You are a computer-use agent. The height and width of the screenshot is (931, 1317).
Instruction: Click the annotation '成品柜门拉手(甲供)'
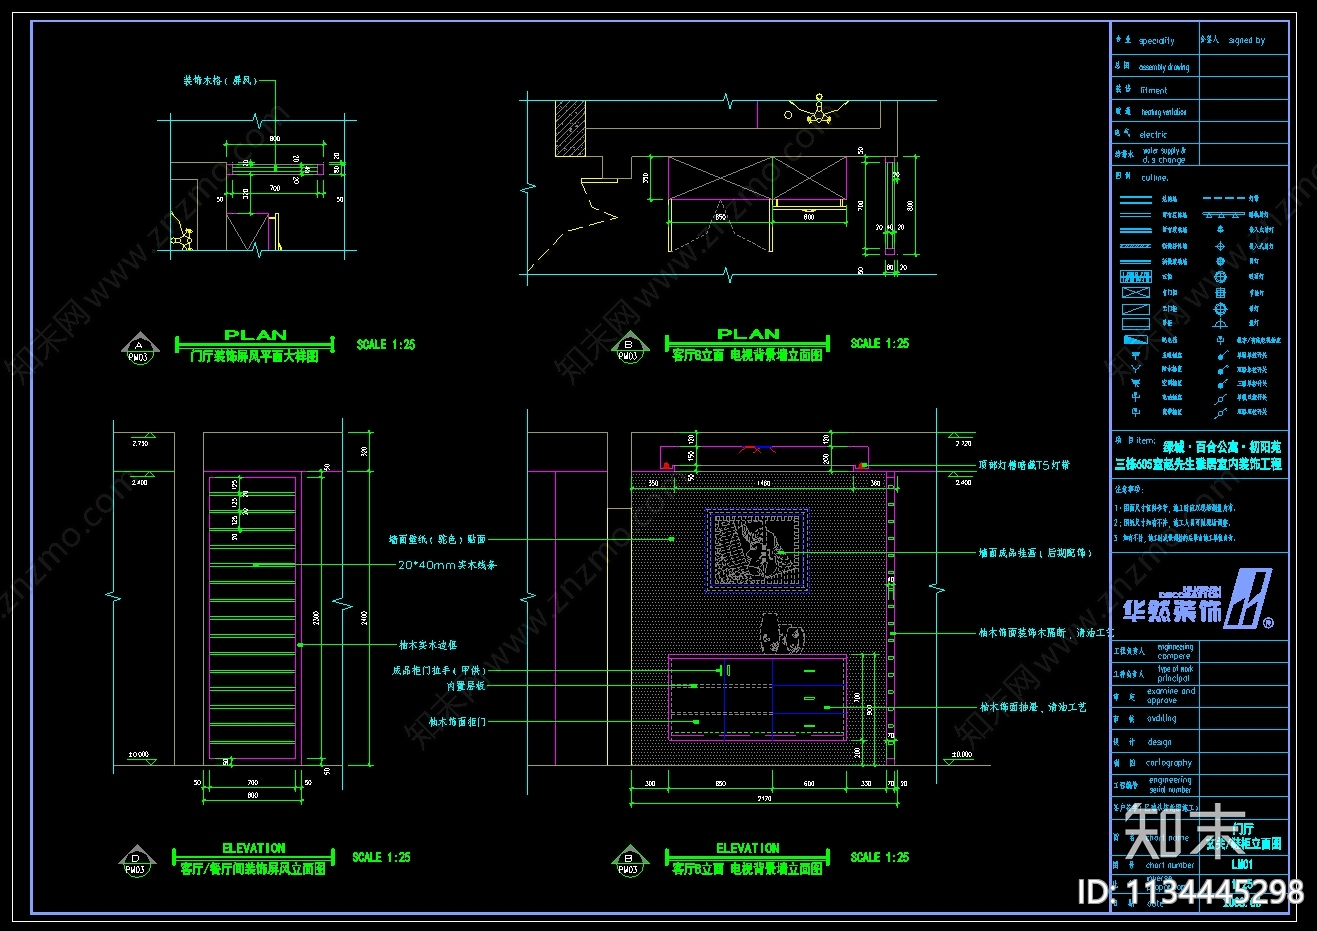click(439, 670)
